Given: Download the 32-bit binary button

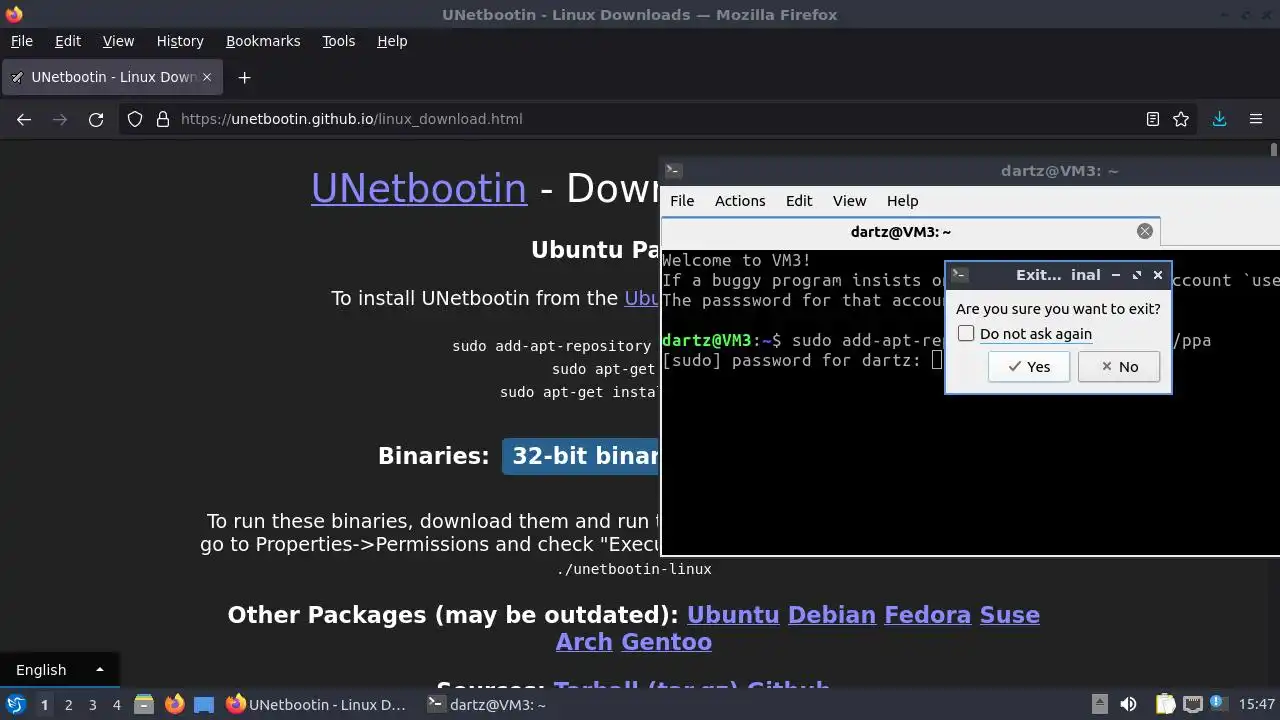Looking at the screenshot, I should [581, 456].
